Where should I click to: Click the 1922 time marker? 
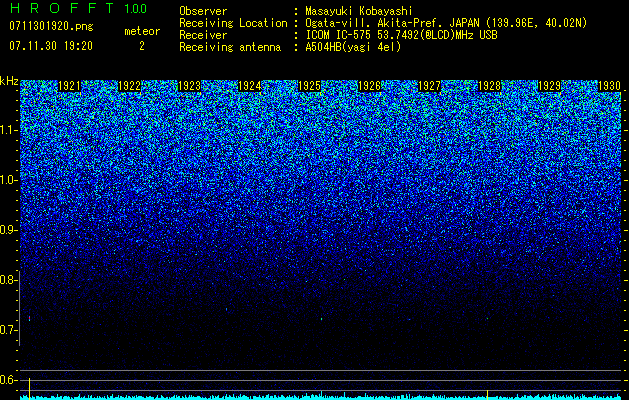tap(130, 86)
